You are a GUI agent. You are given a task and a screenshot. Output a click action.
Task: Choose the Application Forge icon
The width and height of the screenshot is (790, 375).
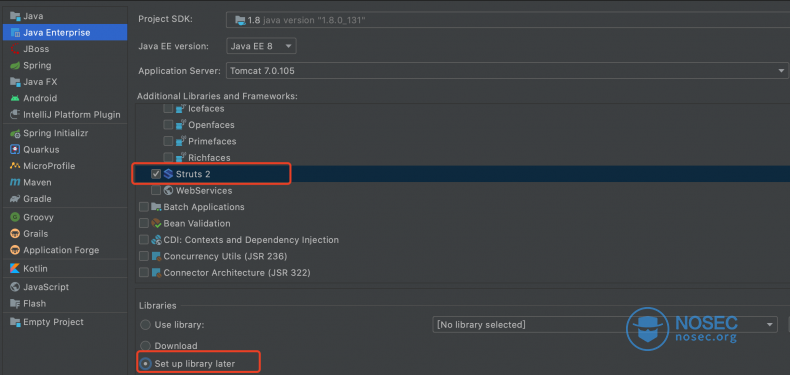pos(15,250)
